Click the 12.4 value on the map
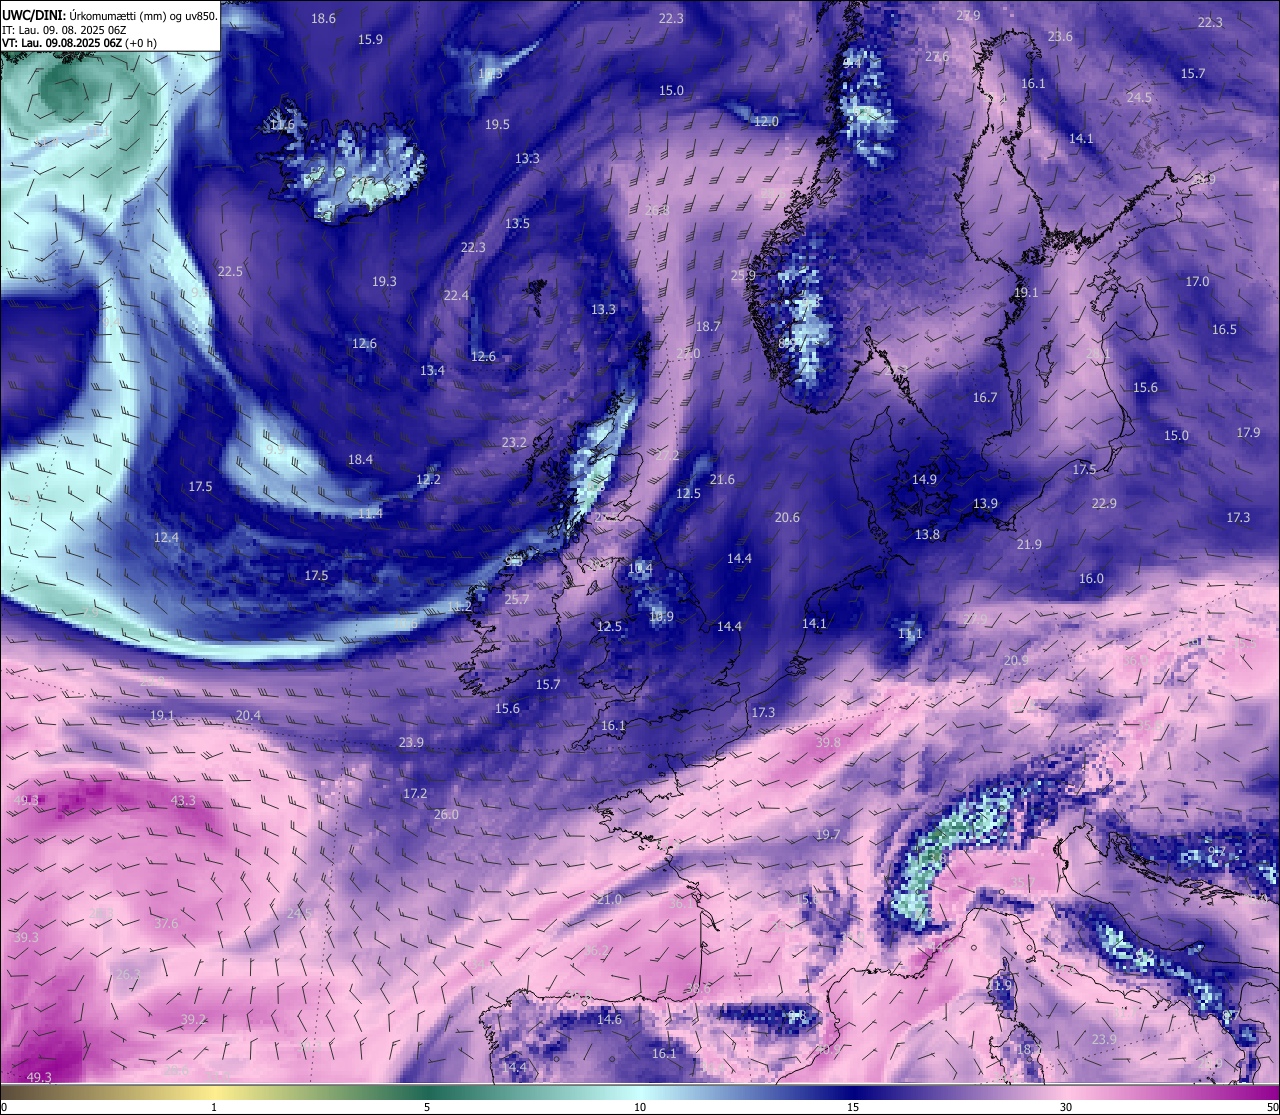 tap(166, 537)
